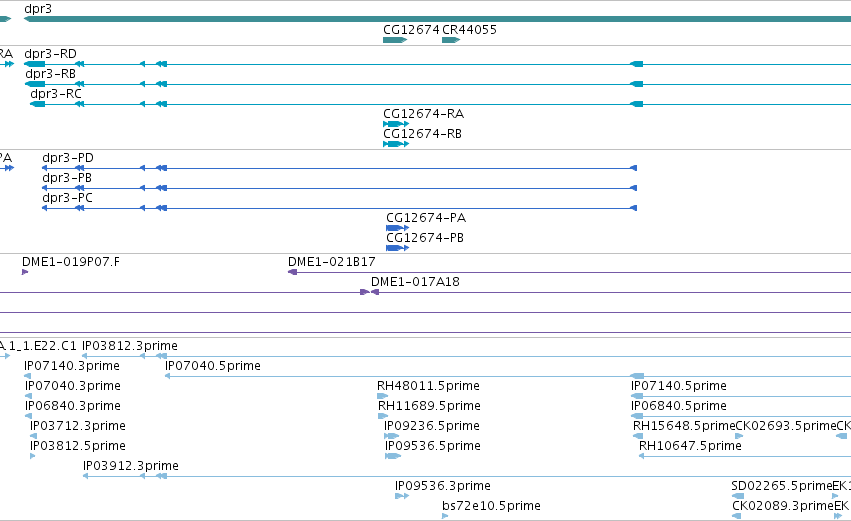The width and height of the screenshot is (851, 521).
Task: Open transcript CG12674-RA
Action: point(423,114)
